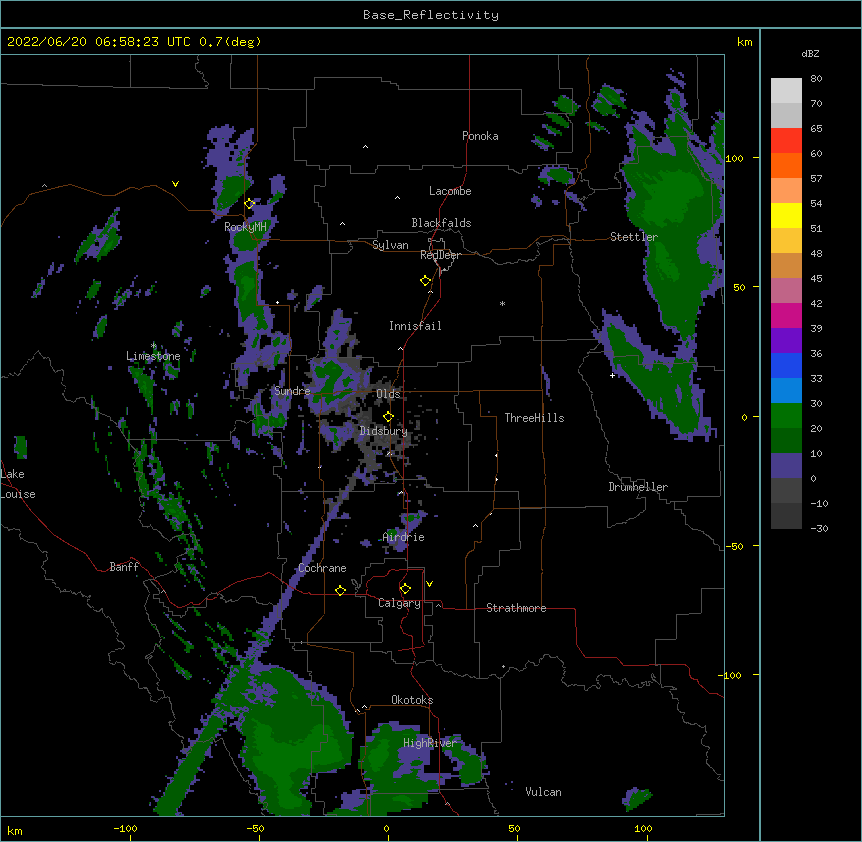
Task: Click the Strathmore city label
Action: 516,608
